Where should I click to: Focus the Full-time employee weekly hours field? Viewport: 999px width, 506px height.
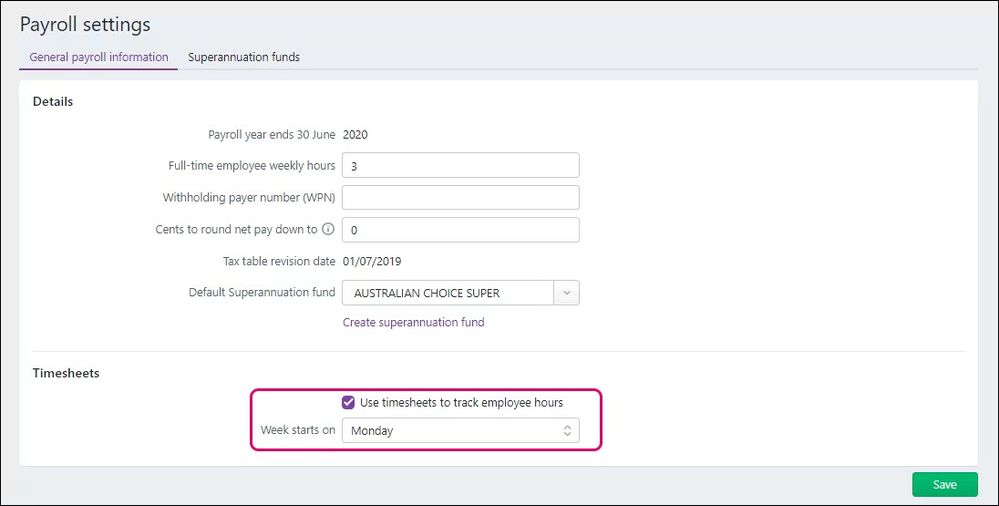[x=460, y=165]
